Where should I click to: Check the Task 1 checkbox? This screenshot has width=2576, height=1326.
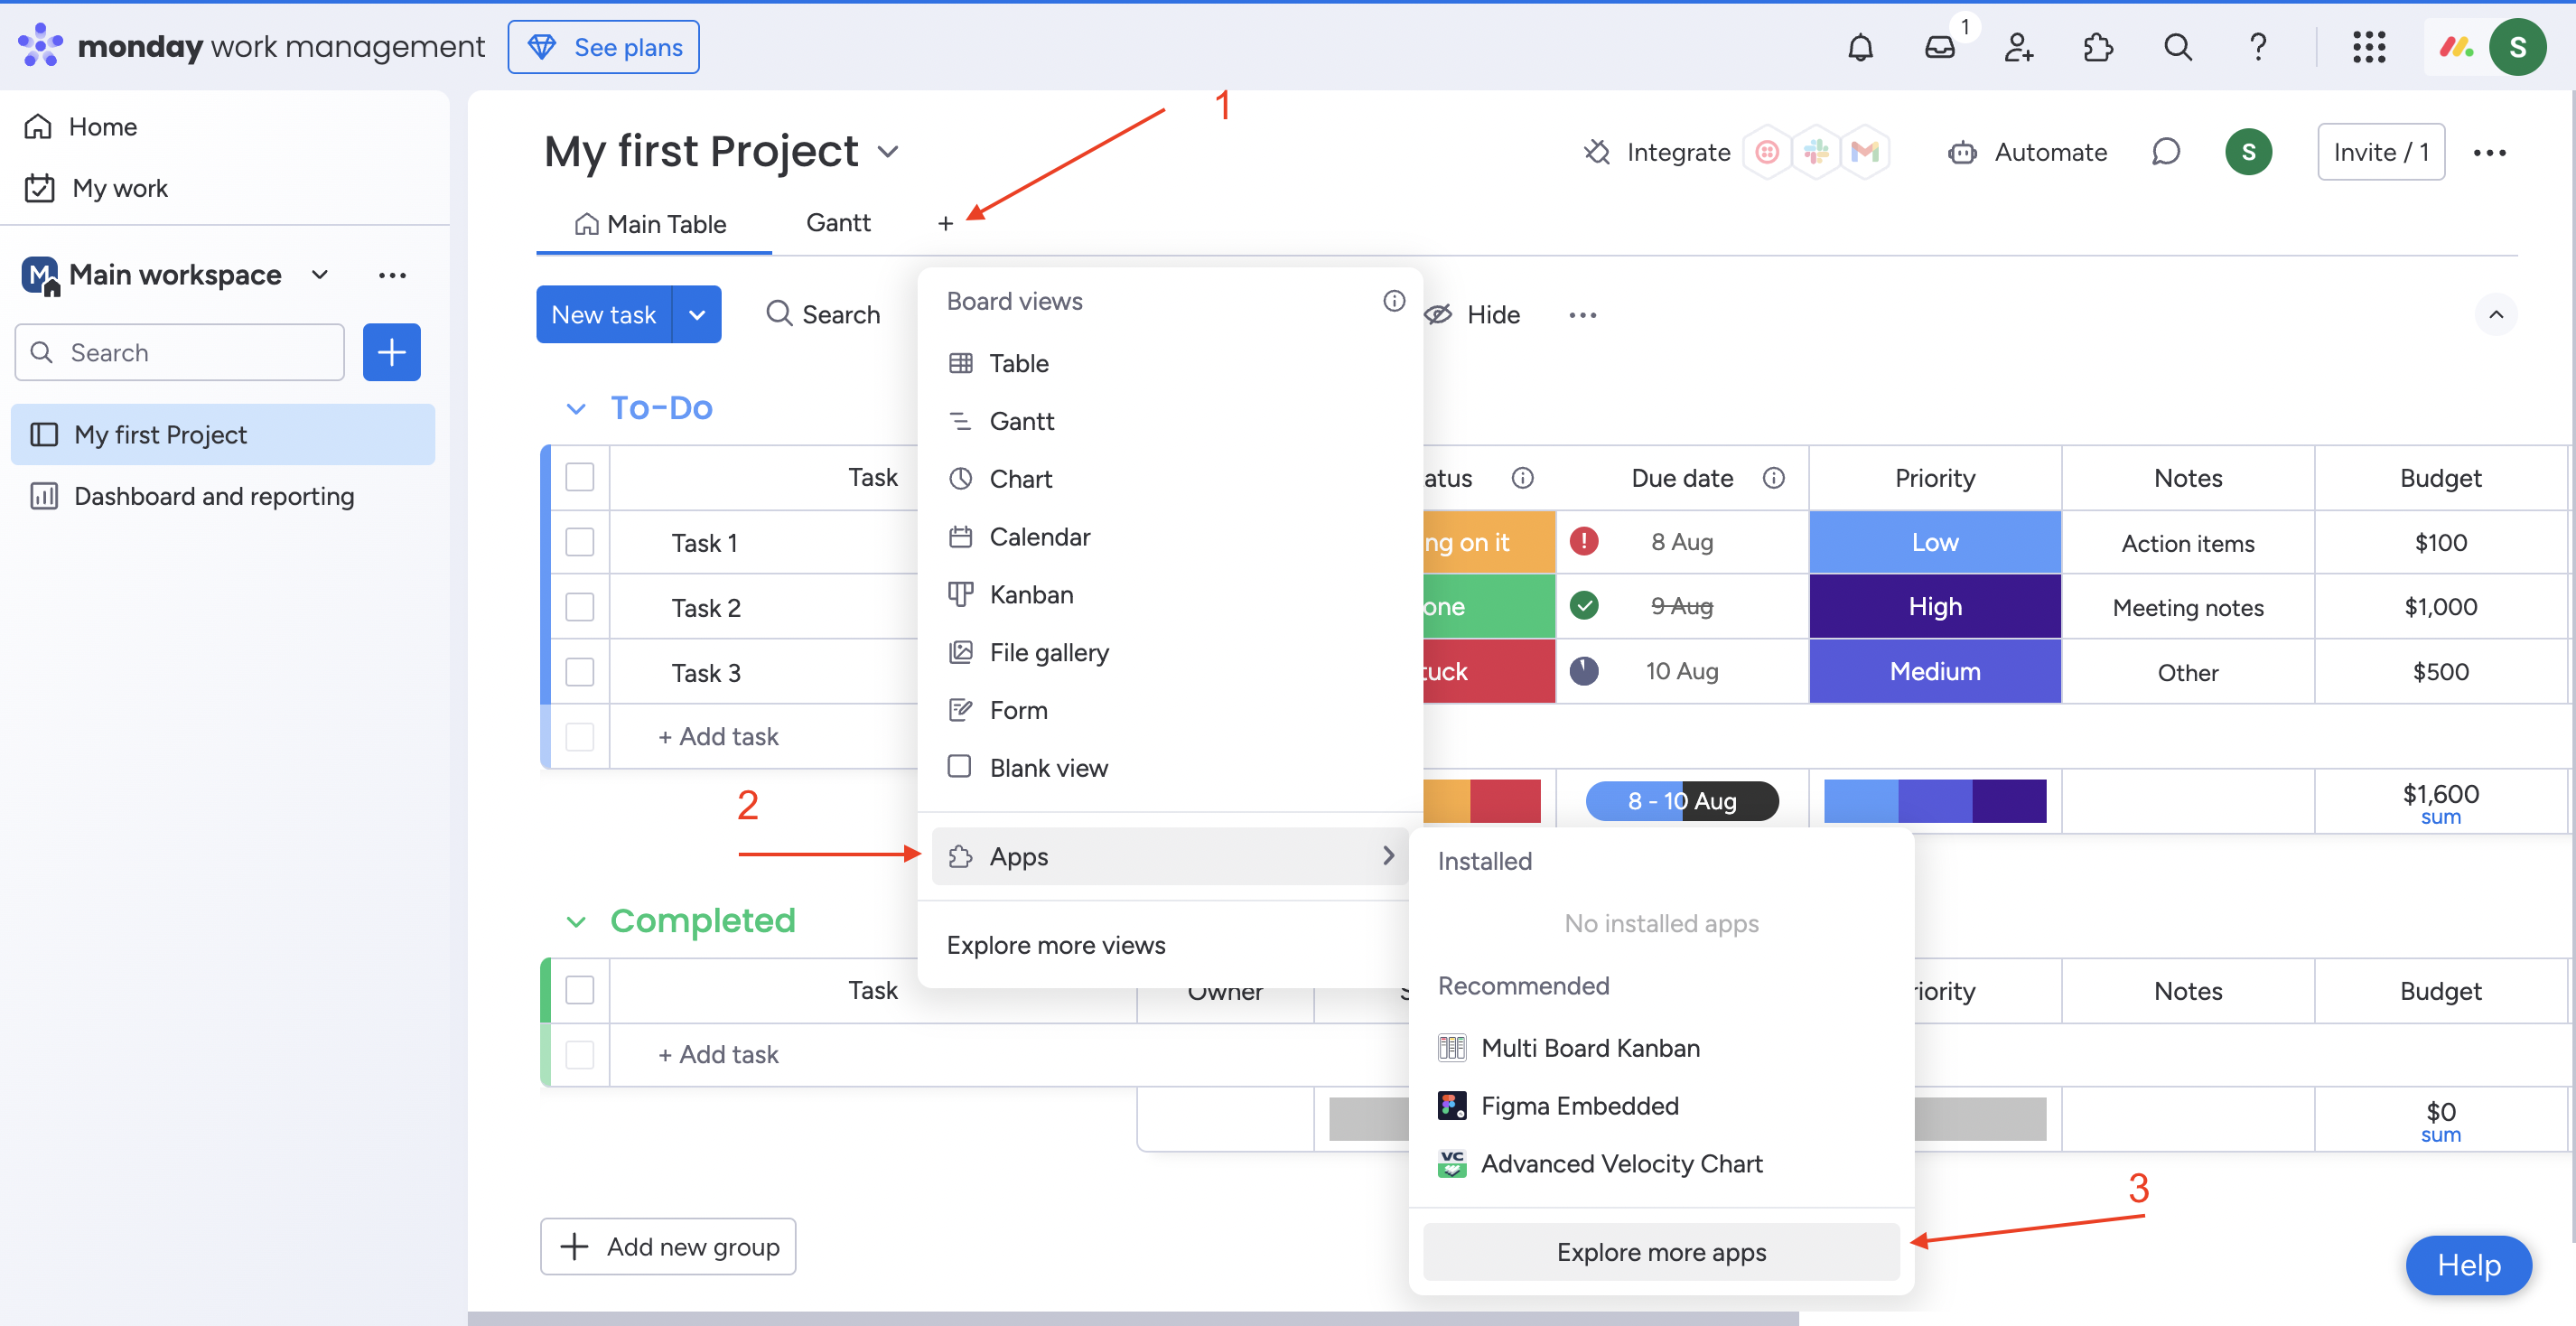point(580,541)
